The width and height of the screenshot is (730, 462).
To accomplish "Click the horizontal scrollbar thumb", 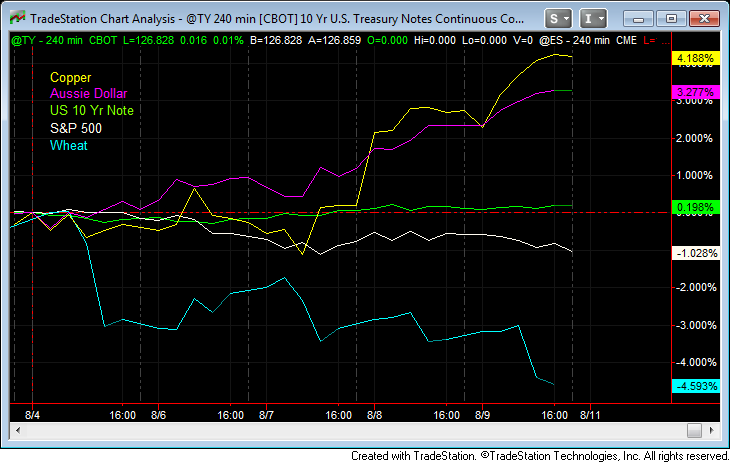I will [694, 430].
